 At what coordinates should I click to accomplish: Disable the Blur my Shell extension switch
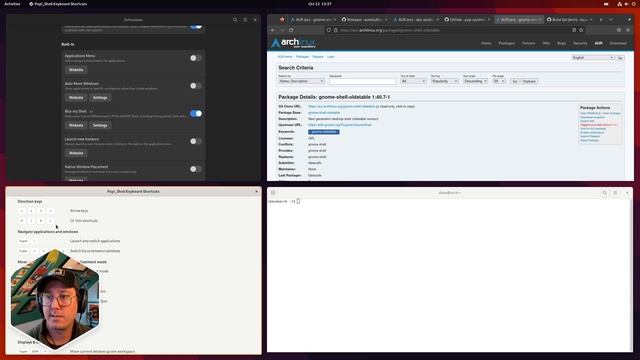tap(196, 113)
